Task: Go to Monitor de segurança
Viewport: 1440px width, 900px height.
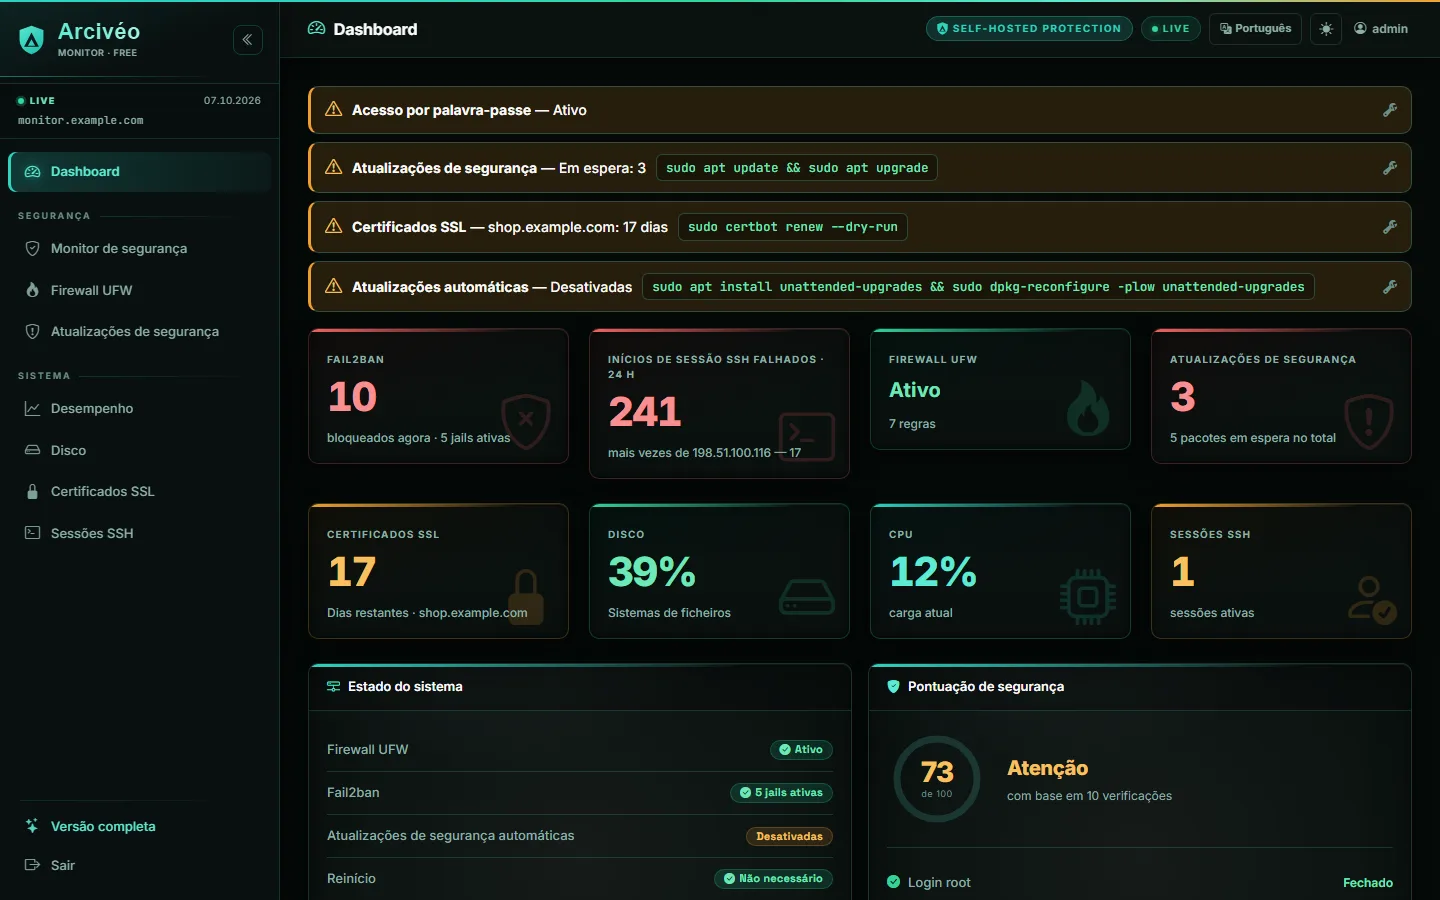Action: tap(140, 249)
